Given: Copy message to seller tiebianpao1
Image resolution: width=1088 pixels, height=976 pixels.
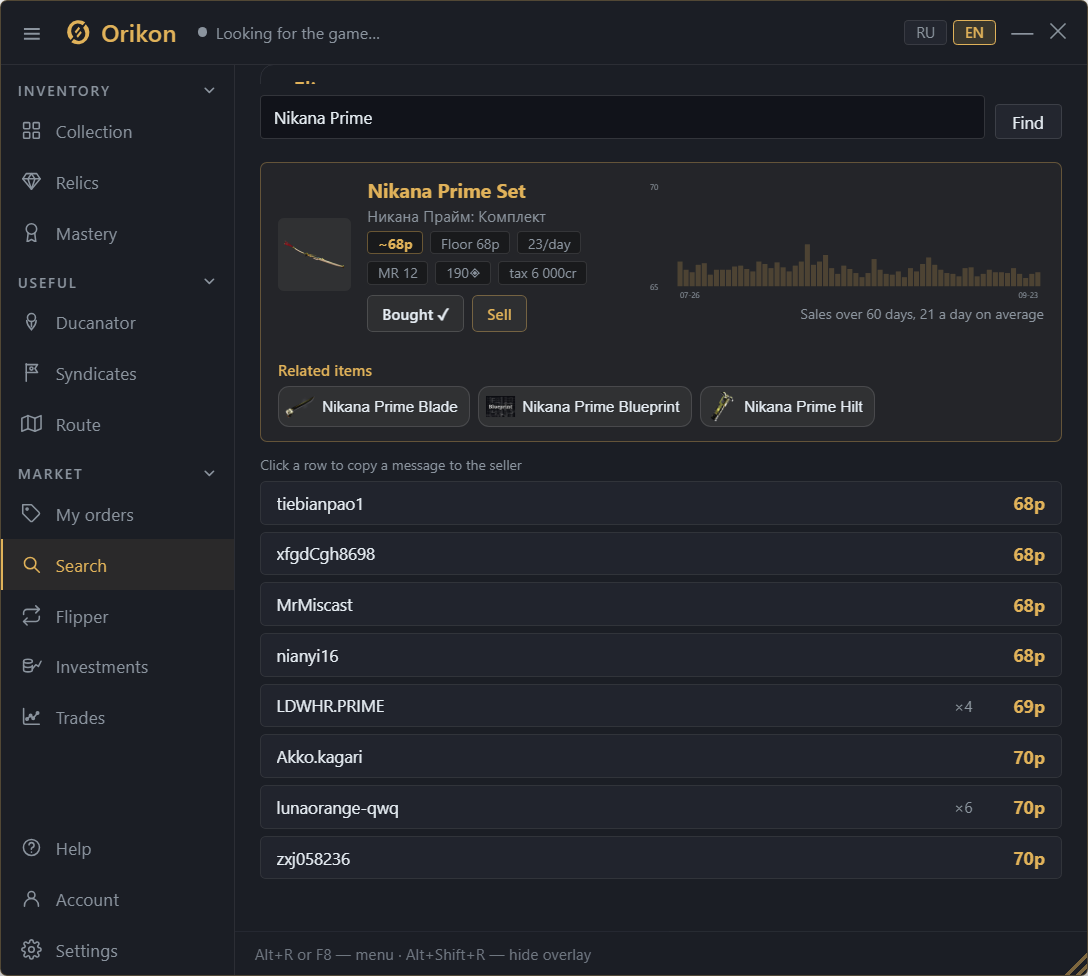Looking at the screenshot, I should 661,504.
